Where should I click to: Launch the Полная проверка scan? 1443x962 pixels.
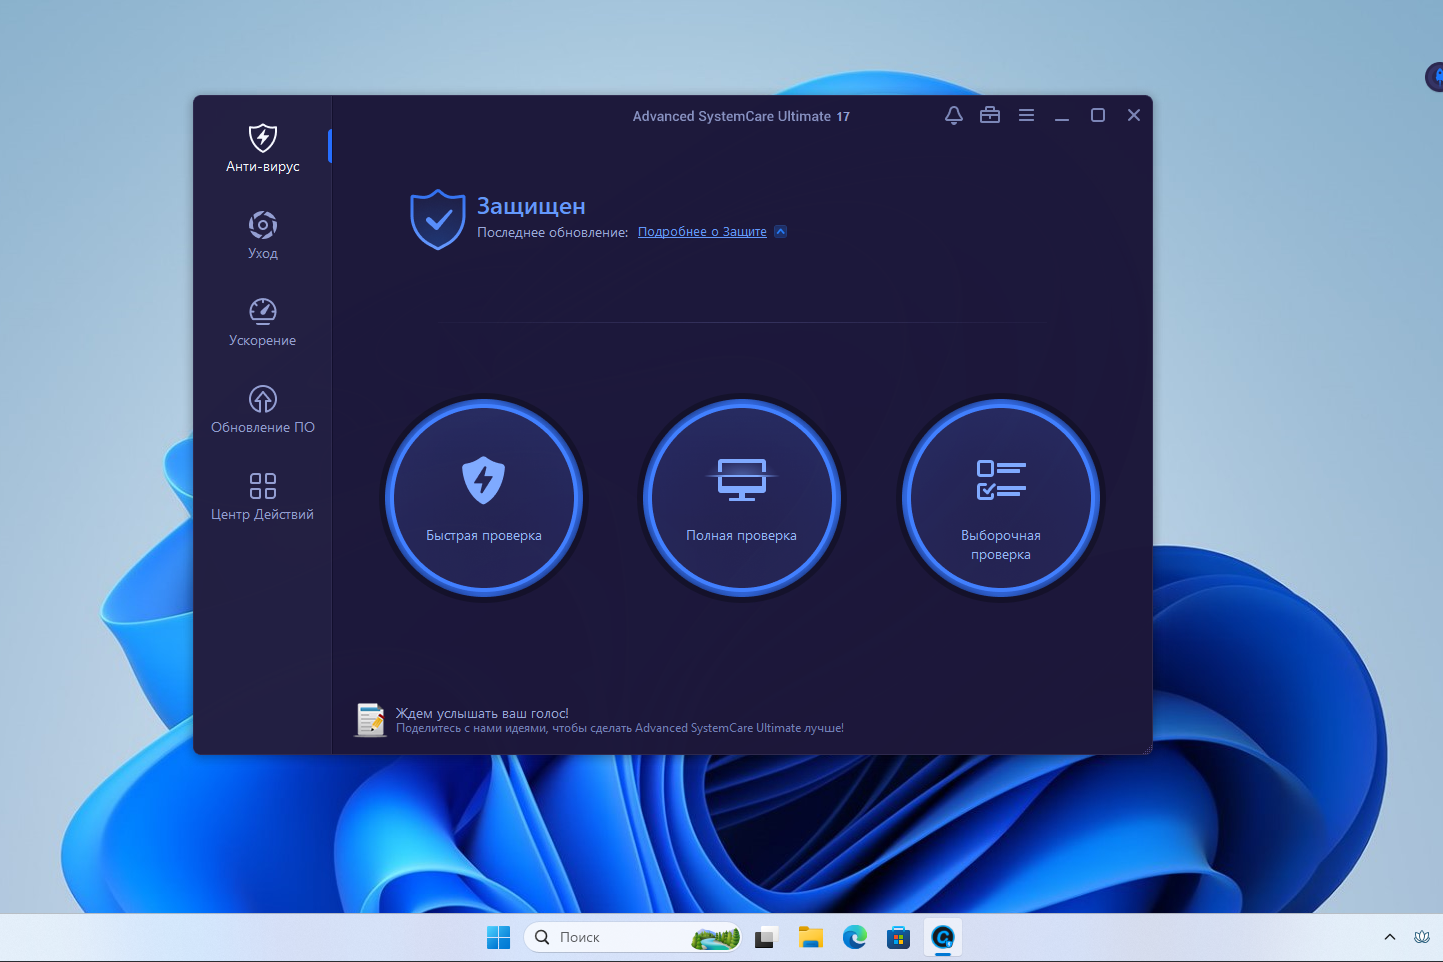(x=741, y=497)
